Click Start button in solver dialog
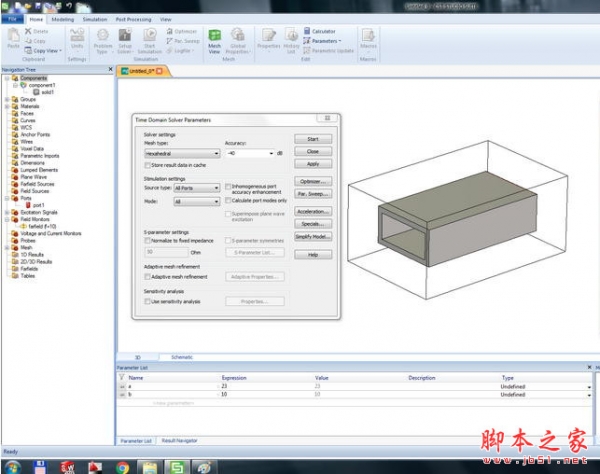 tap(313, 139)
